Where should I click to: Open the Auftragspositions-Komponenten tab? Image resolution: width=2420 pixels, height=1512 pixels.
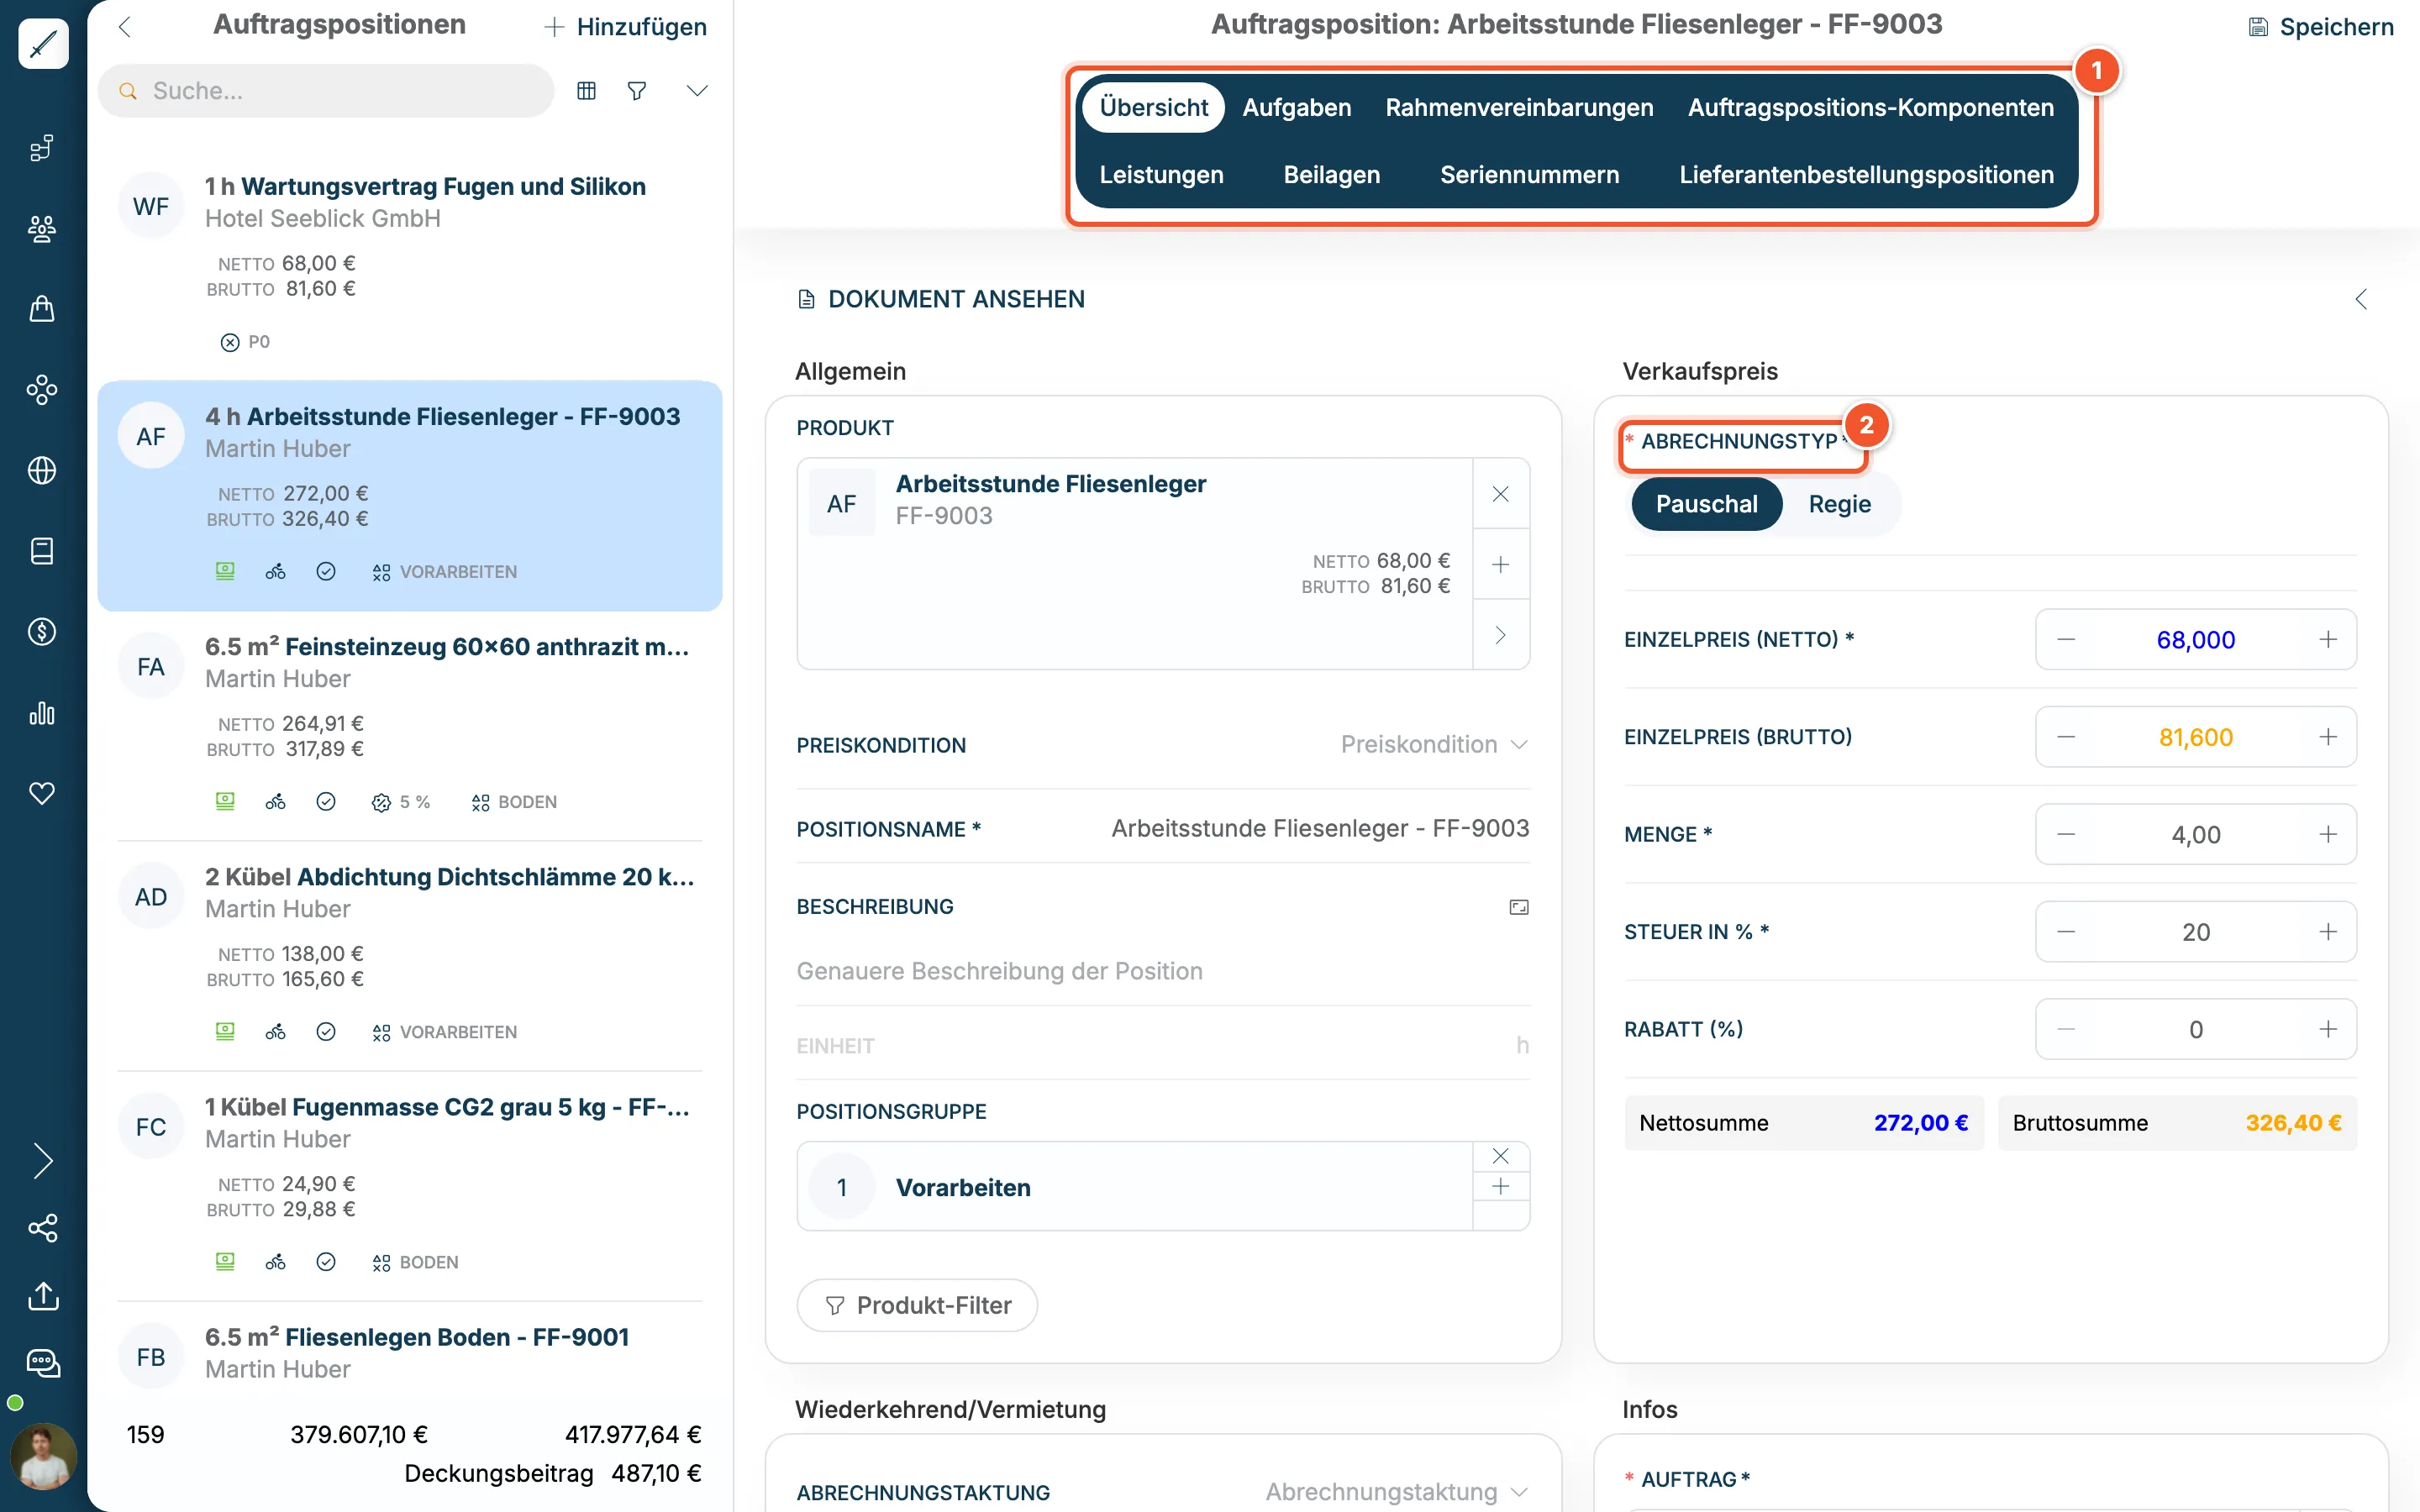(x=1870, y=107)
